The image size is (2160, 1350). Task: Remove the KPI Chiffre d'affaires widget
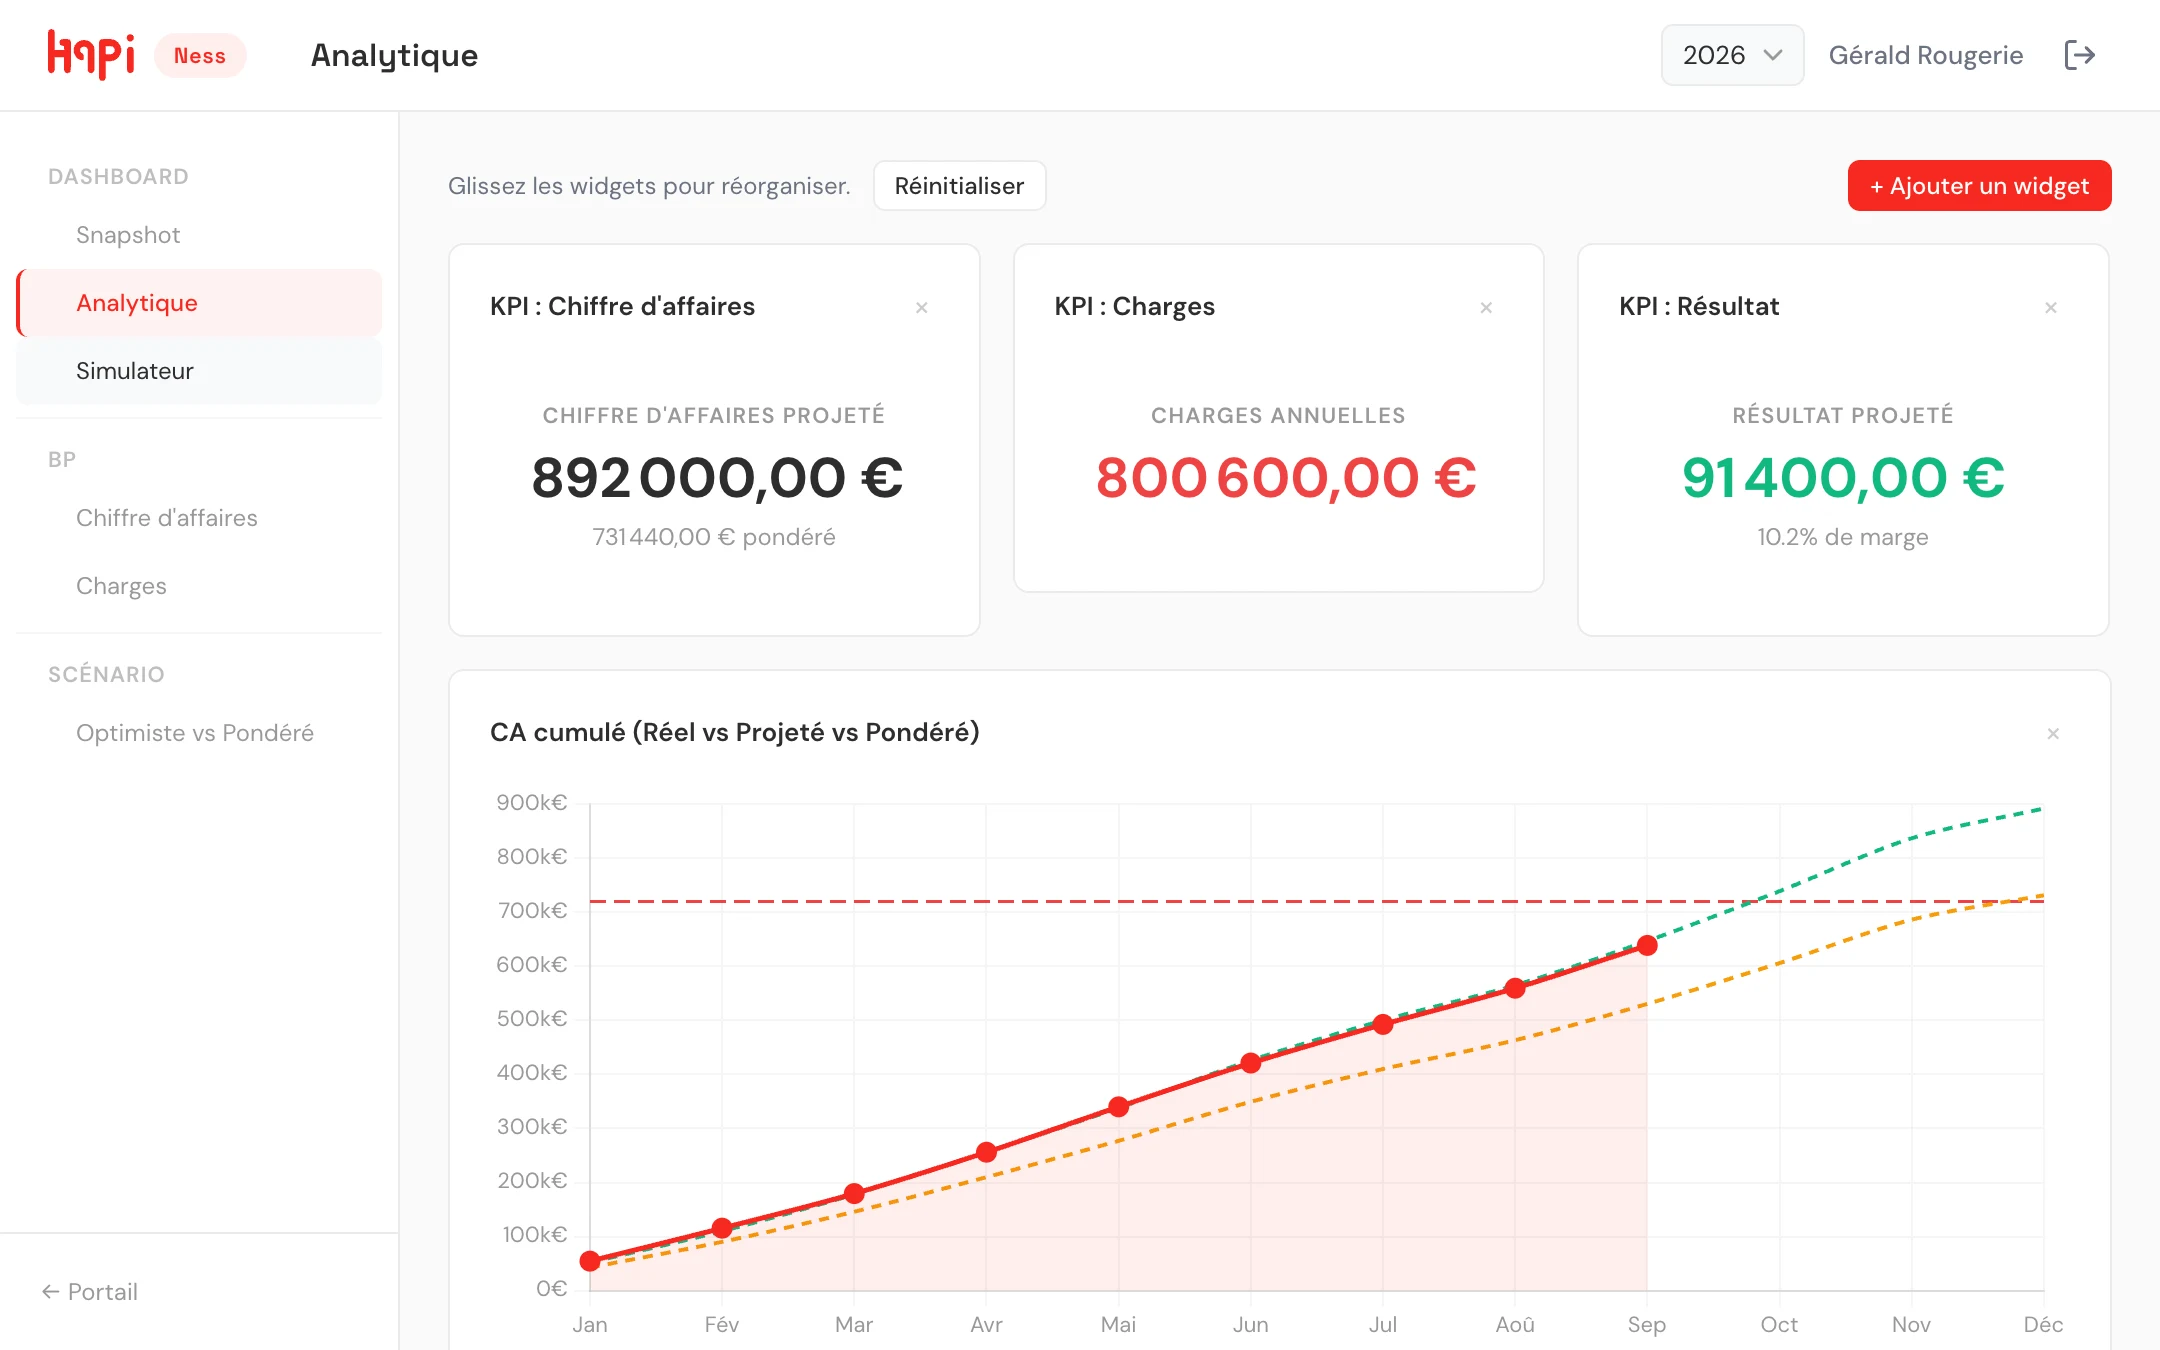(922, 308)
